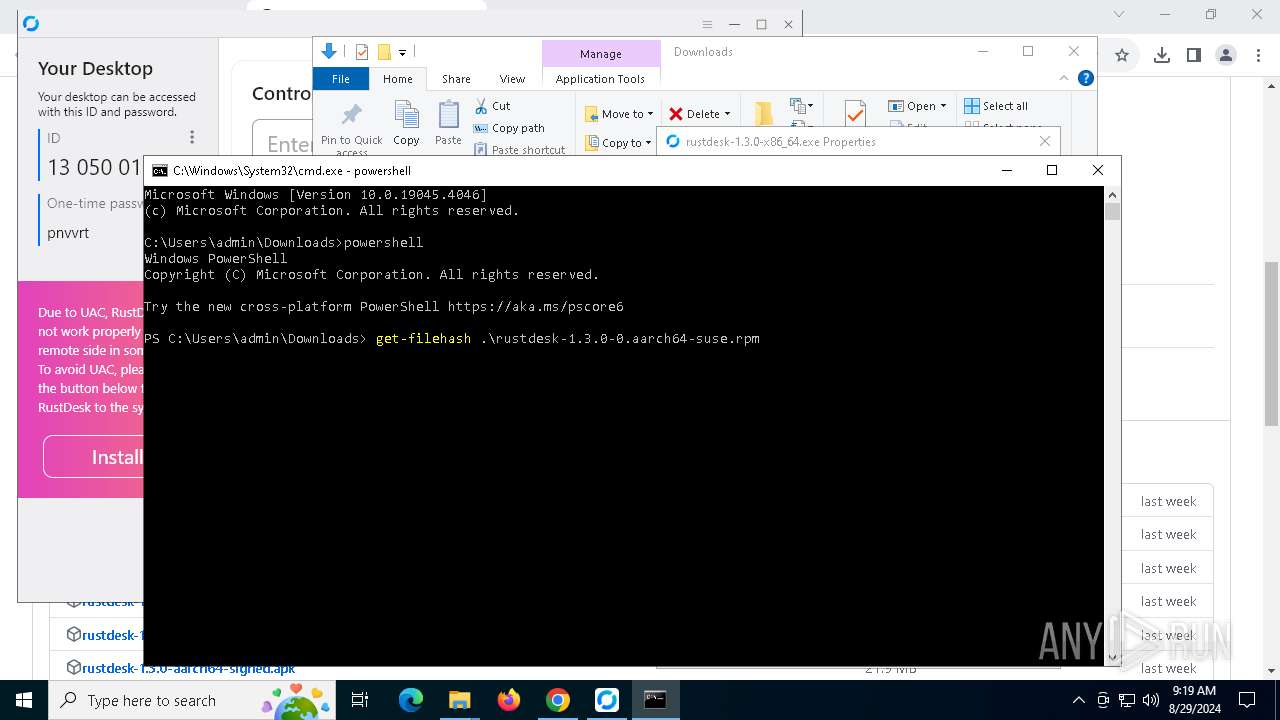Toggle Chrome side panel icon
The height and width of the screenshot is (720, 1280).
coord(1194,55)
